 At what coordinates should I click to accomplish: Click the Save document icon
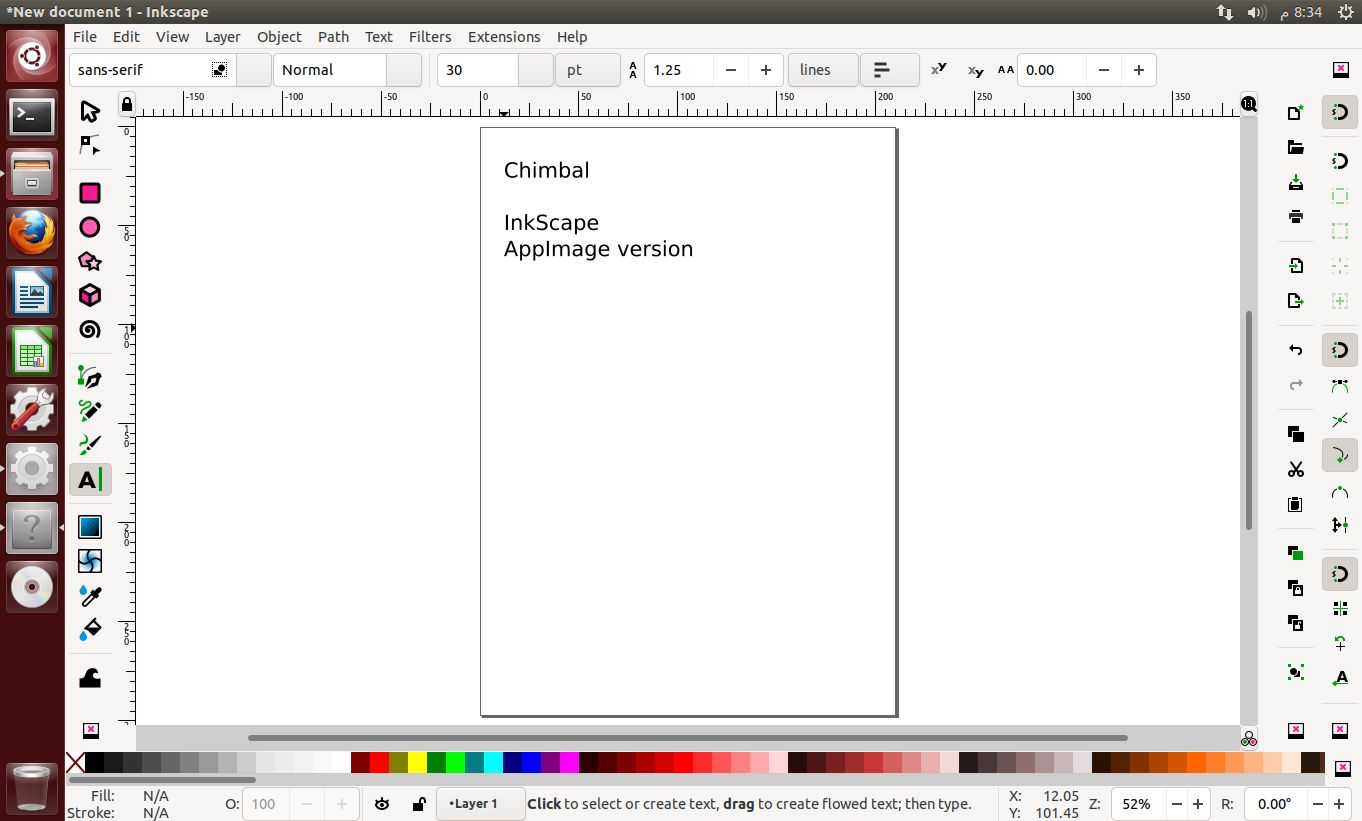[1296, 182]
